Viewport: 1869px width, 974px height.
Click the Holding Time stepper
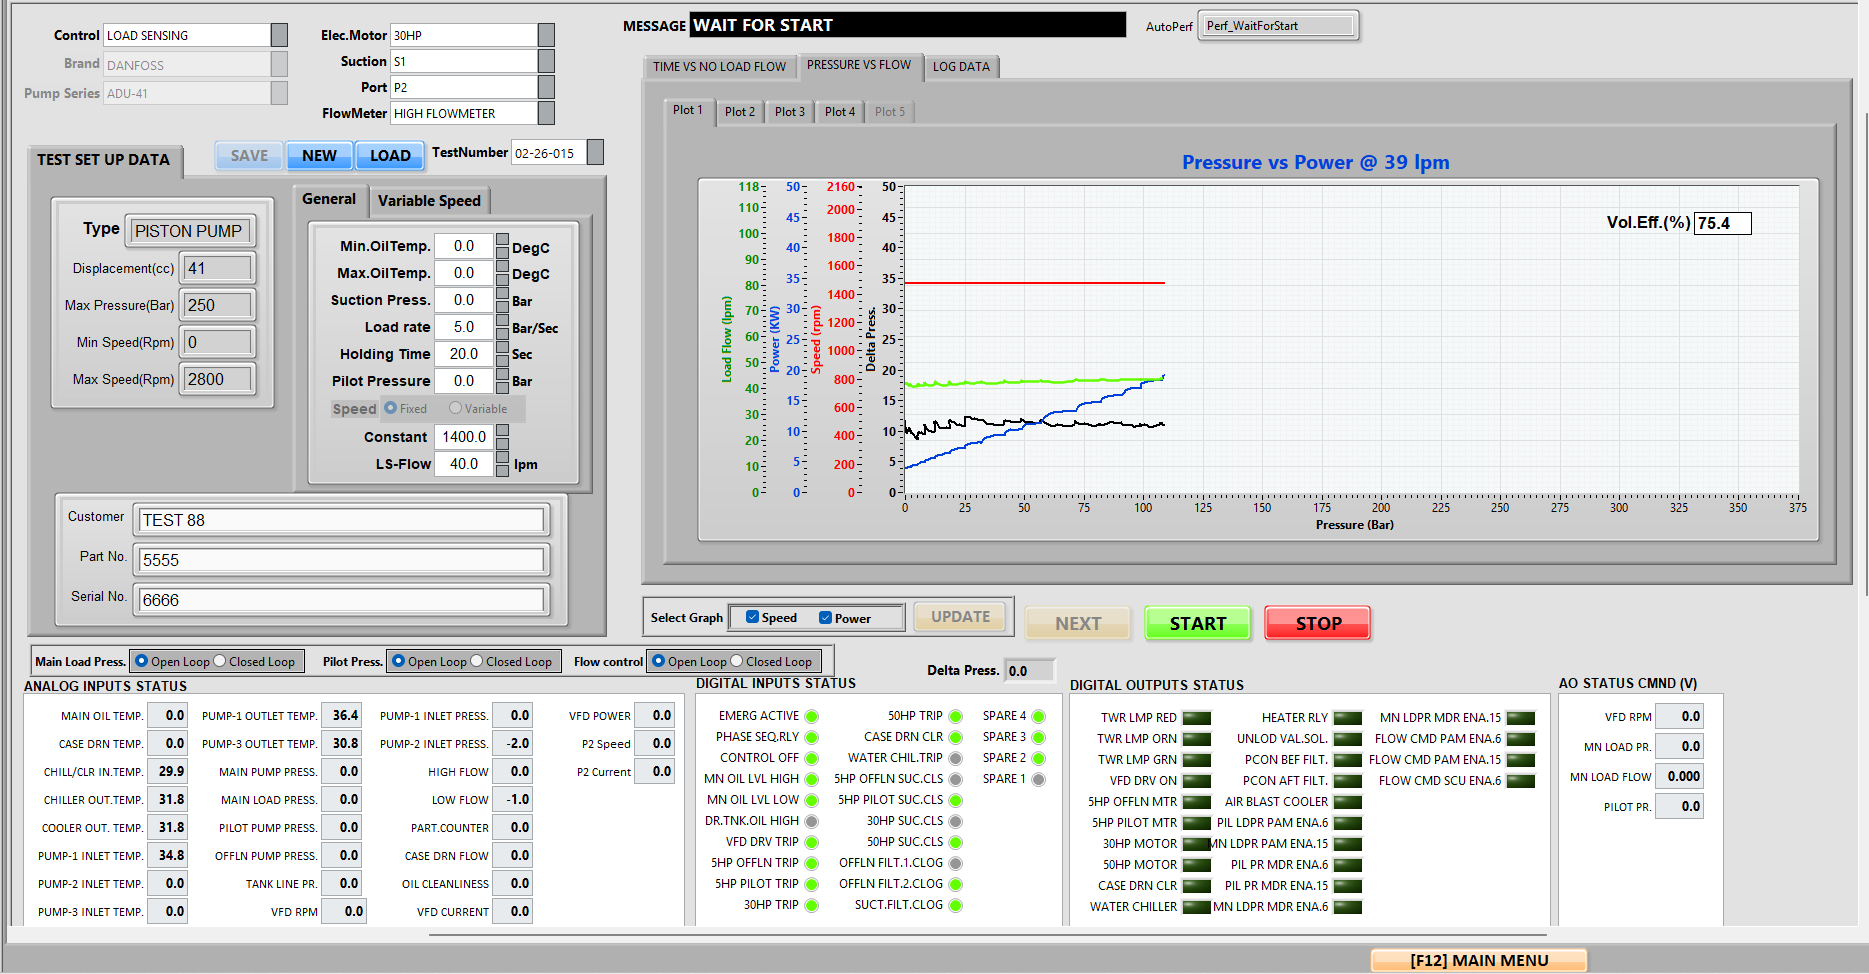[502, 354]
